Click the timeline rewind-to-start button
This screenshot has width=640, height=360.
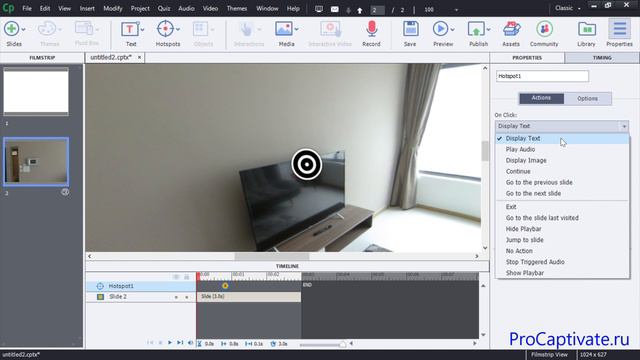(150, 343)
